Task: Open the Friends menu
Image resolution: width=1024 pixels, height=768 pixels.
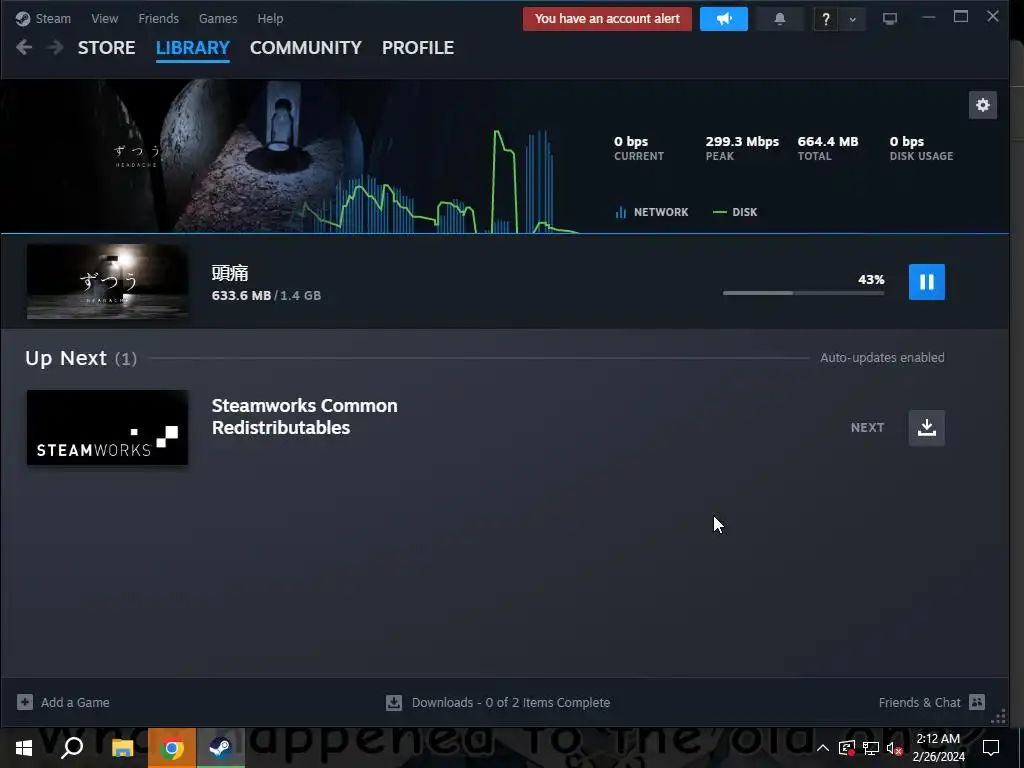Action: pos(158,18)
